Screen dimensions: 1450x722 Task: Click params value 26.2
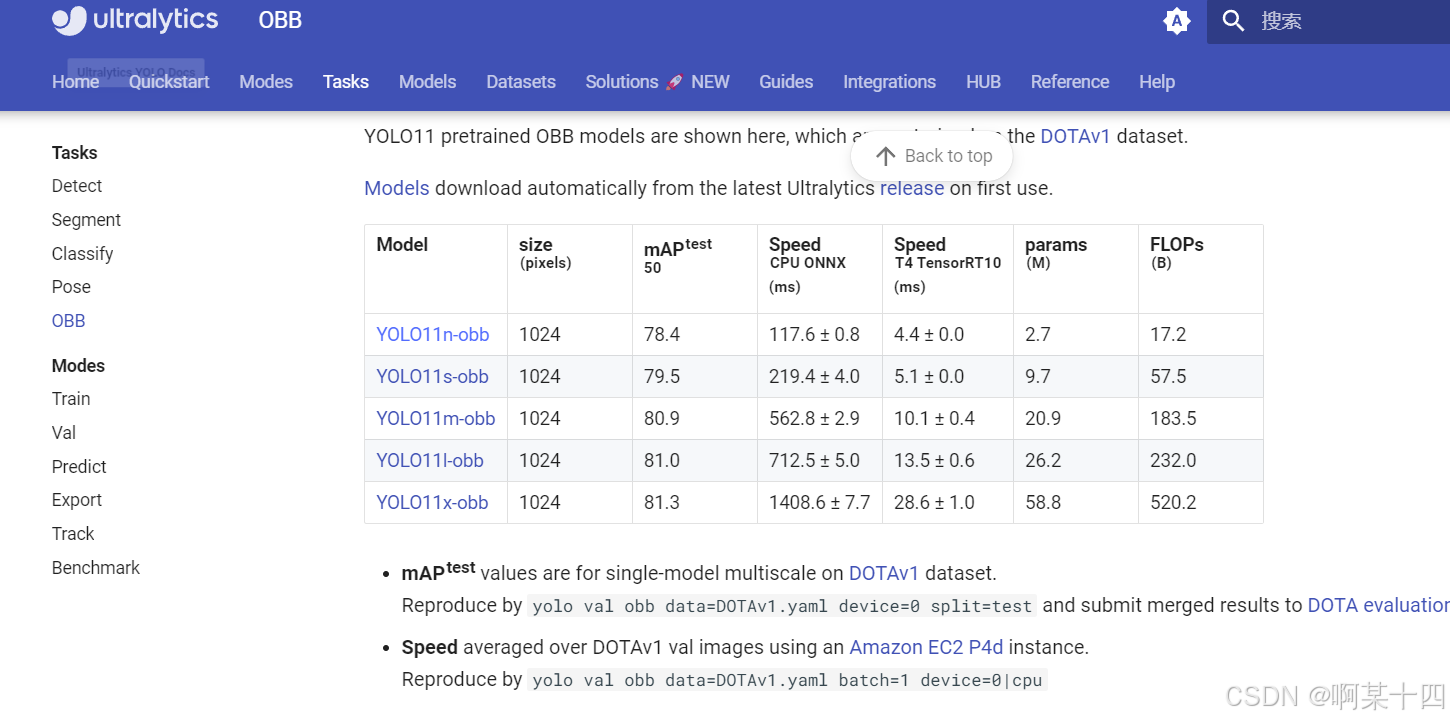point(1043,461)
